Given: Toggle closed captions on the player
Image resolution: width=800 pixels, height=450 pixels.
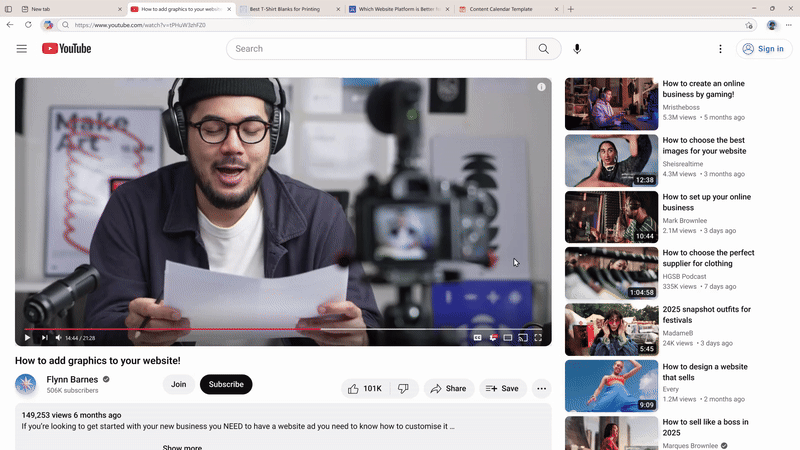Looking at the screenshot, I should [x=478, y=338].
